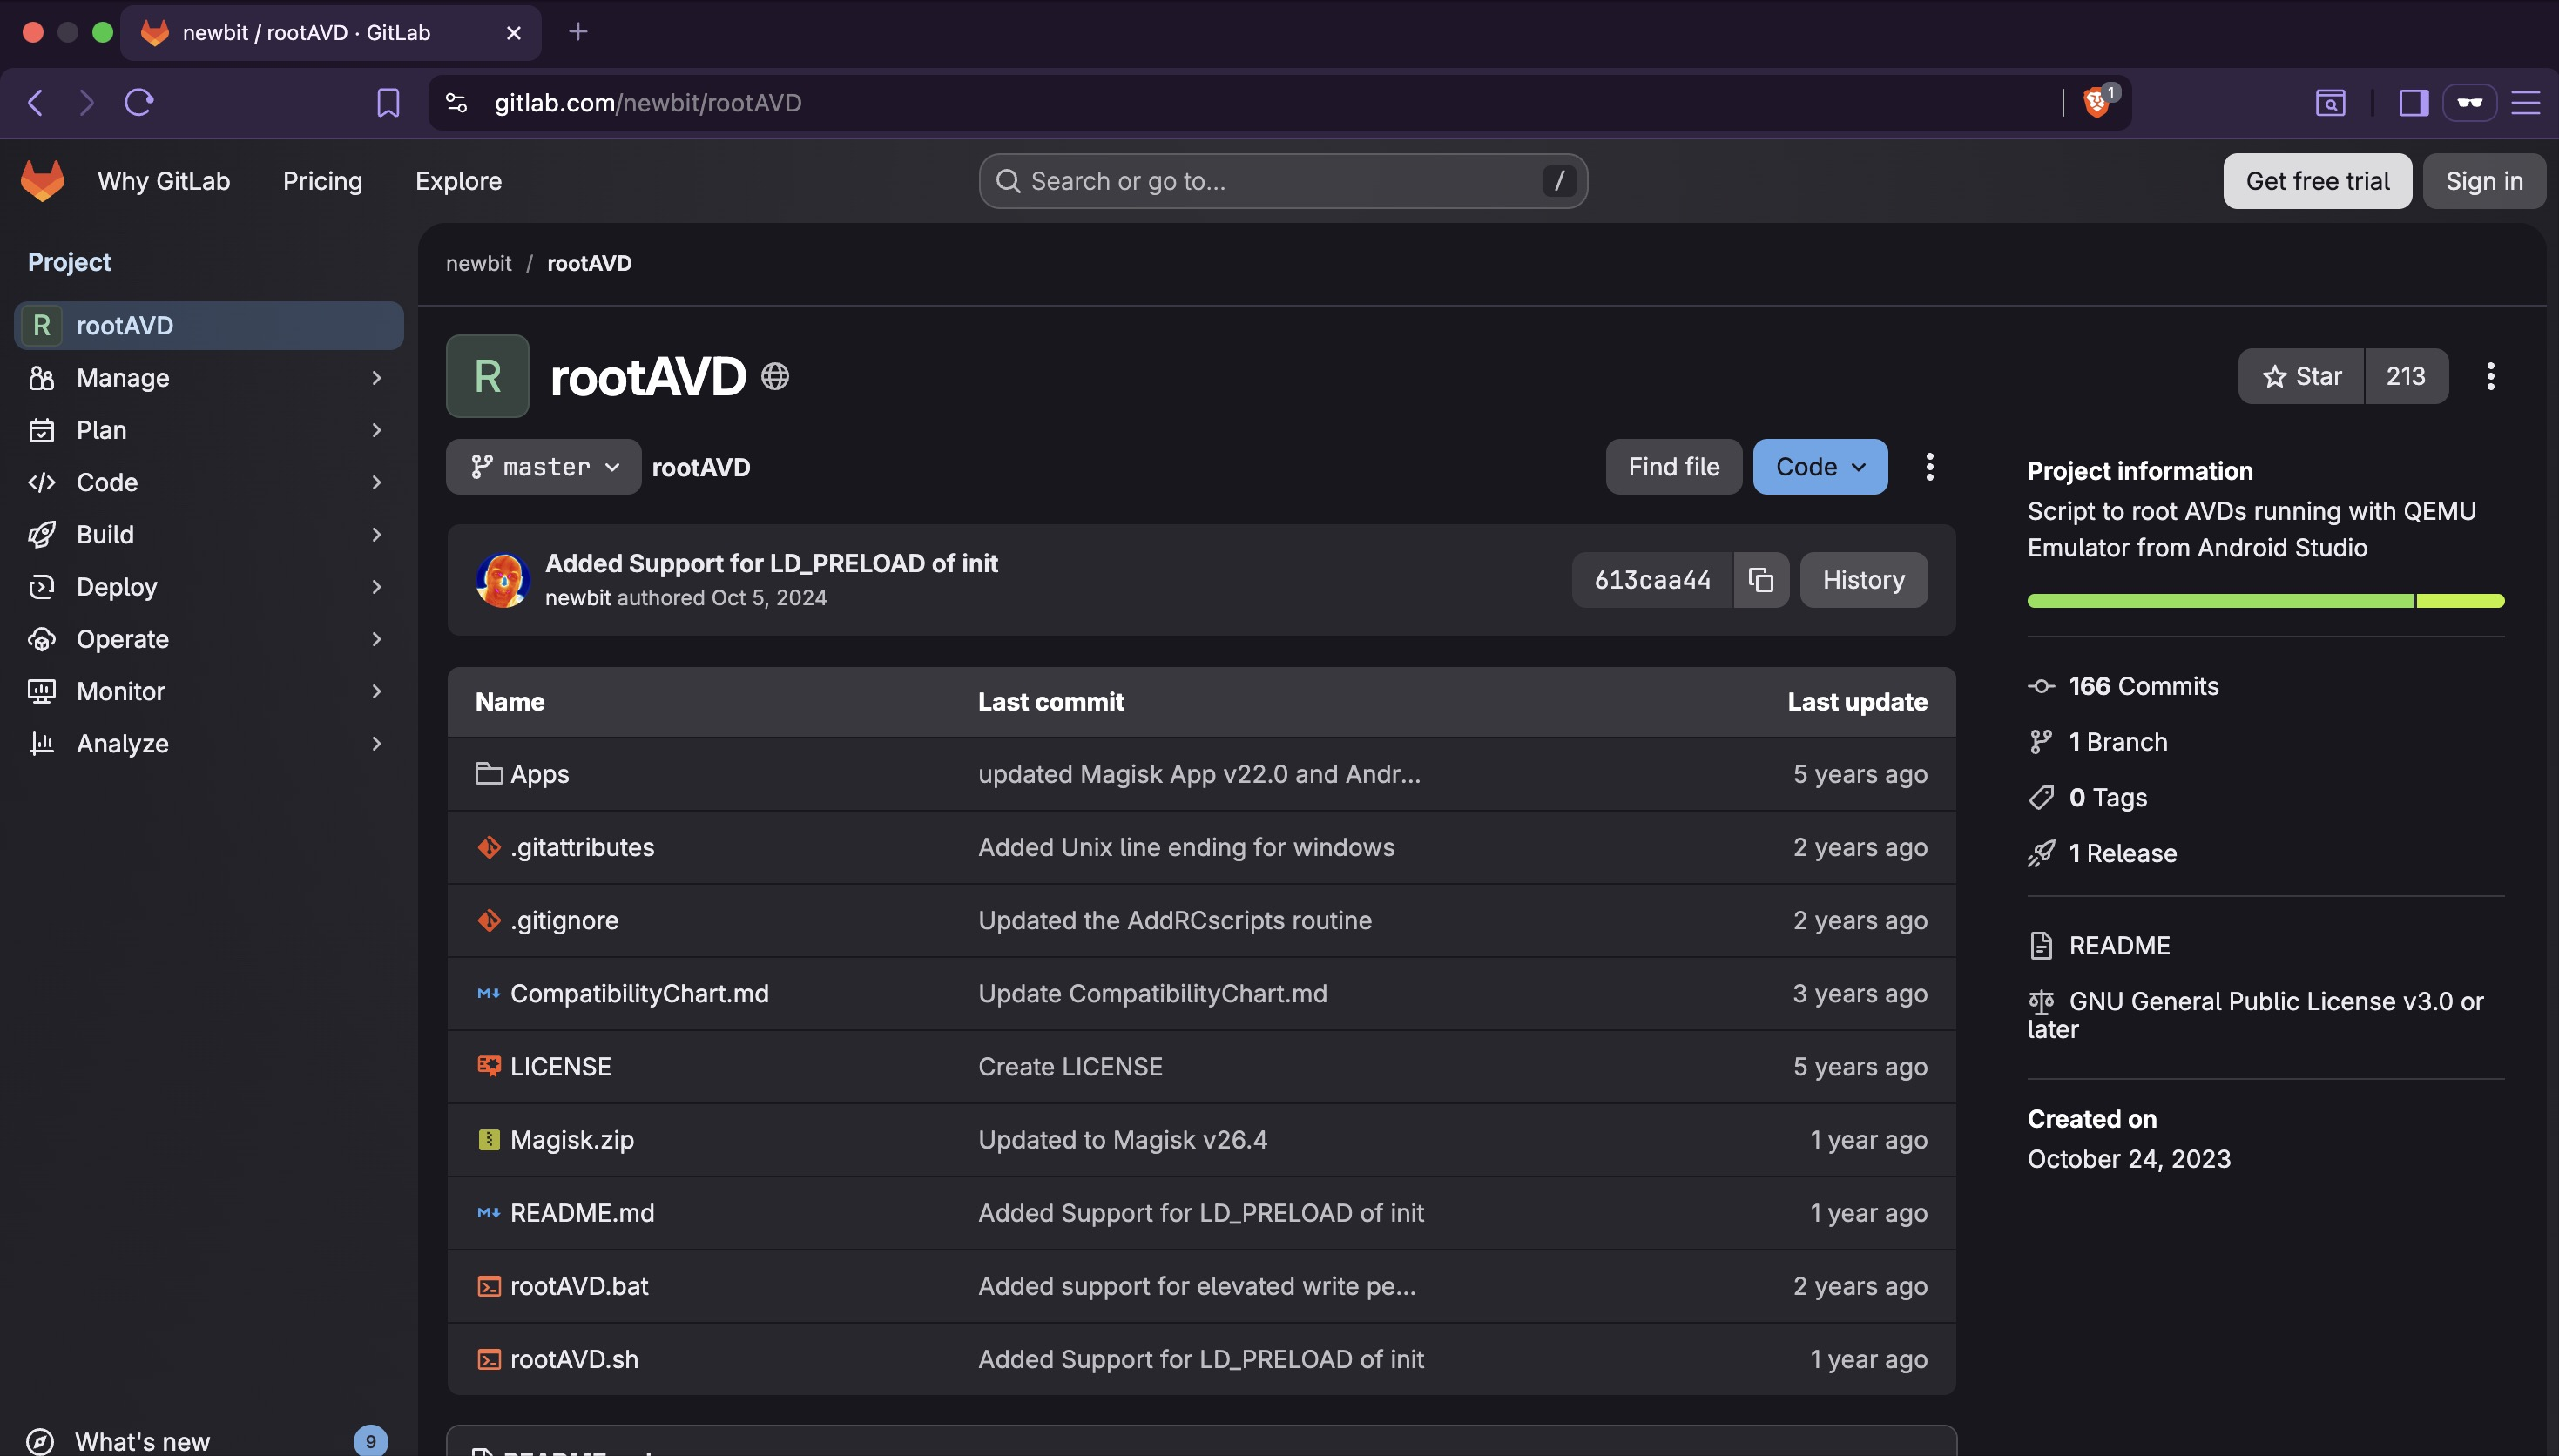The image size is (2559, 1456).
Task: Click newbit's avatar on the last commit
Action: (x=502, y=580)
